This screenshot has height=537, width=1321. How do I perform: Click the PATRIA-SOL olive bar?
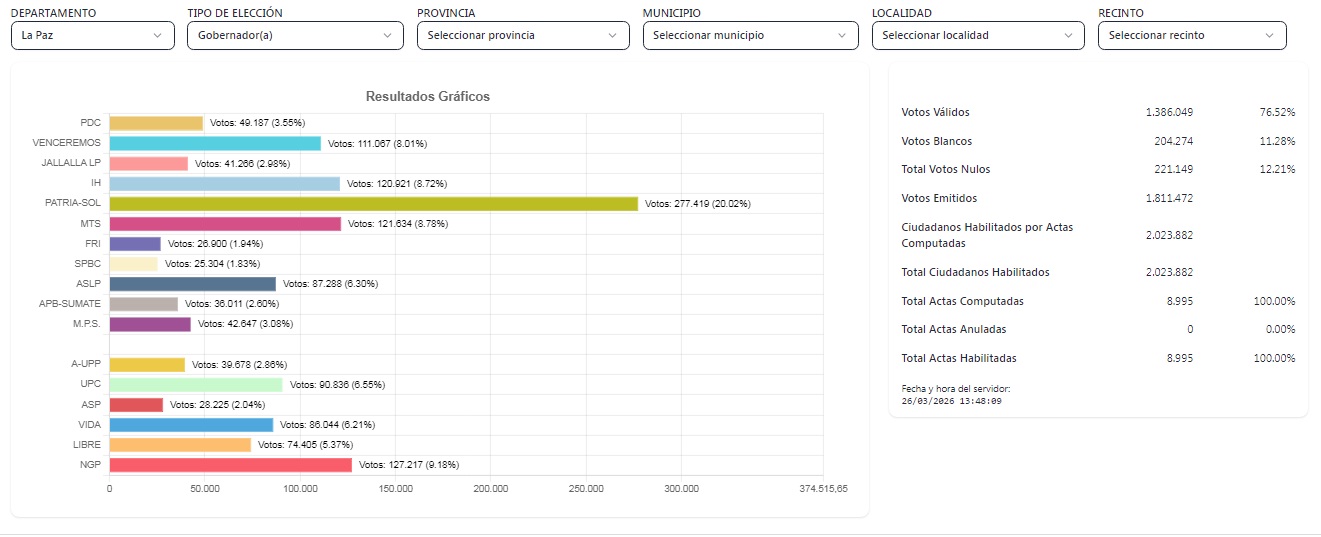pyautogui.click(x=373, y=204)
